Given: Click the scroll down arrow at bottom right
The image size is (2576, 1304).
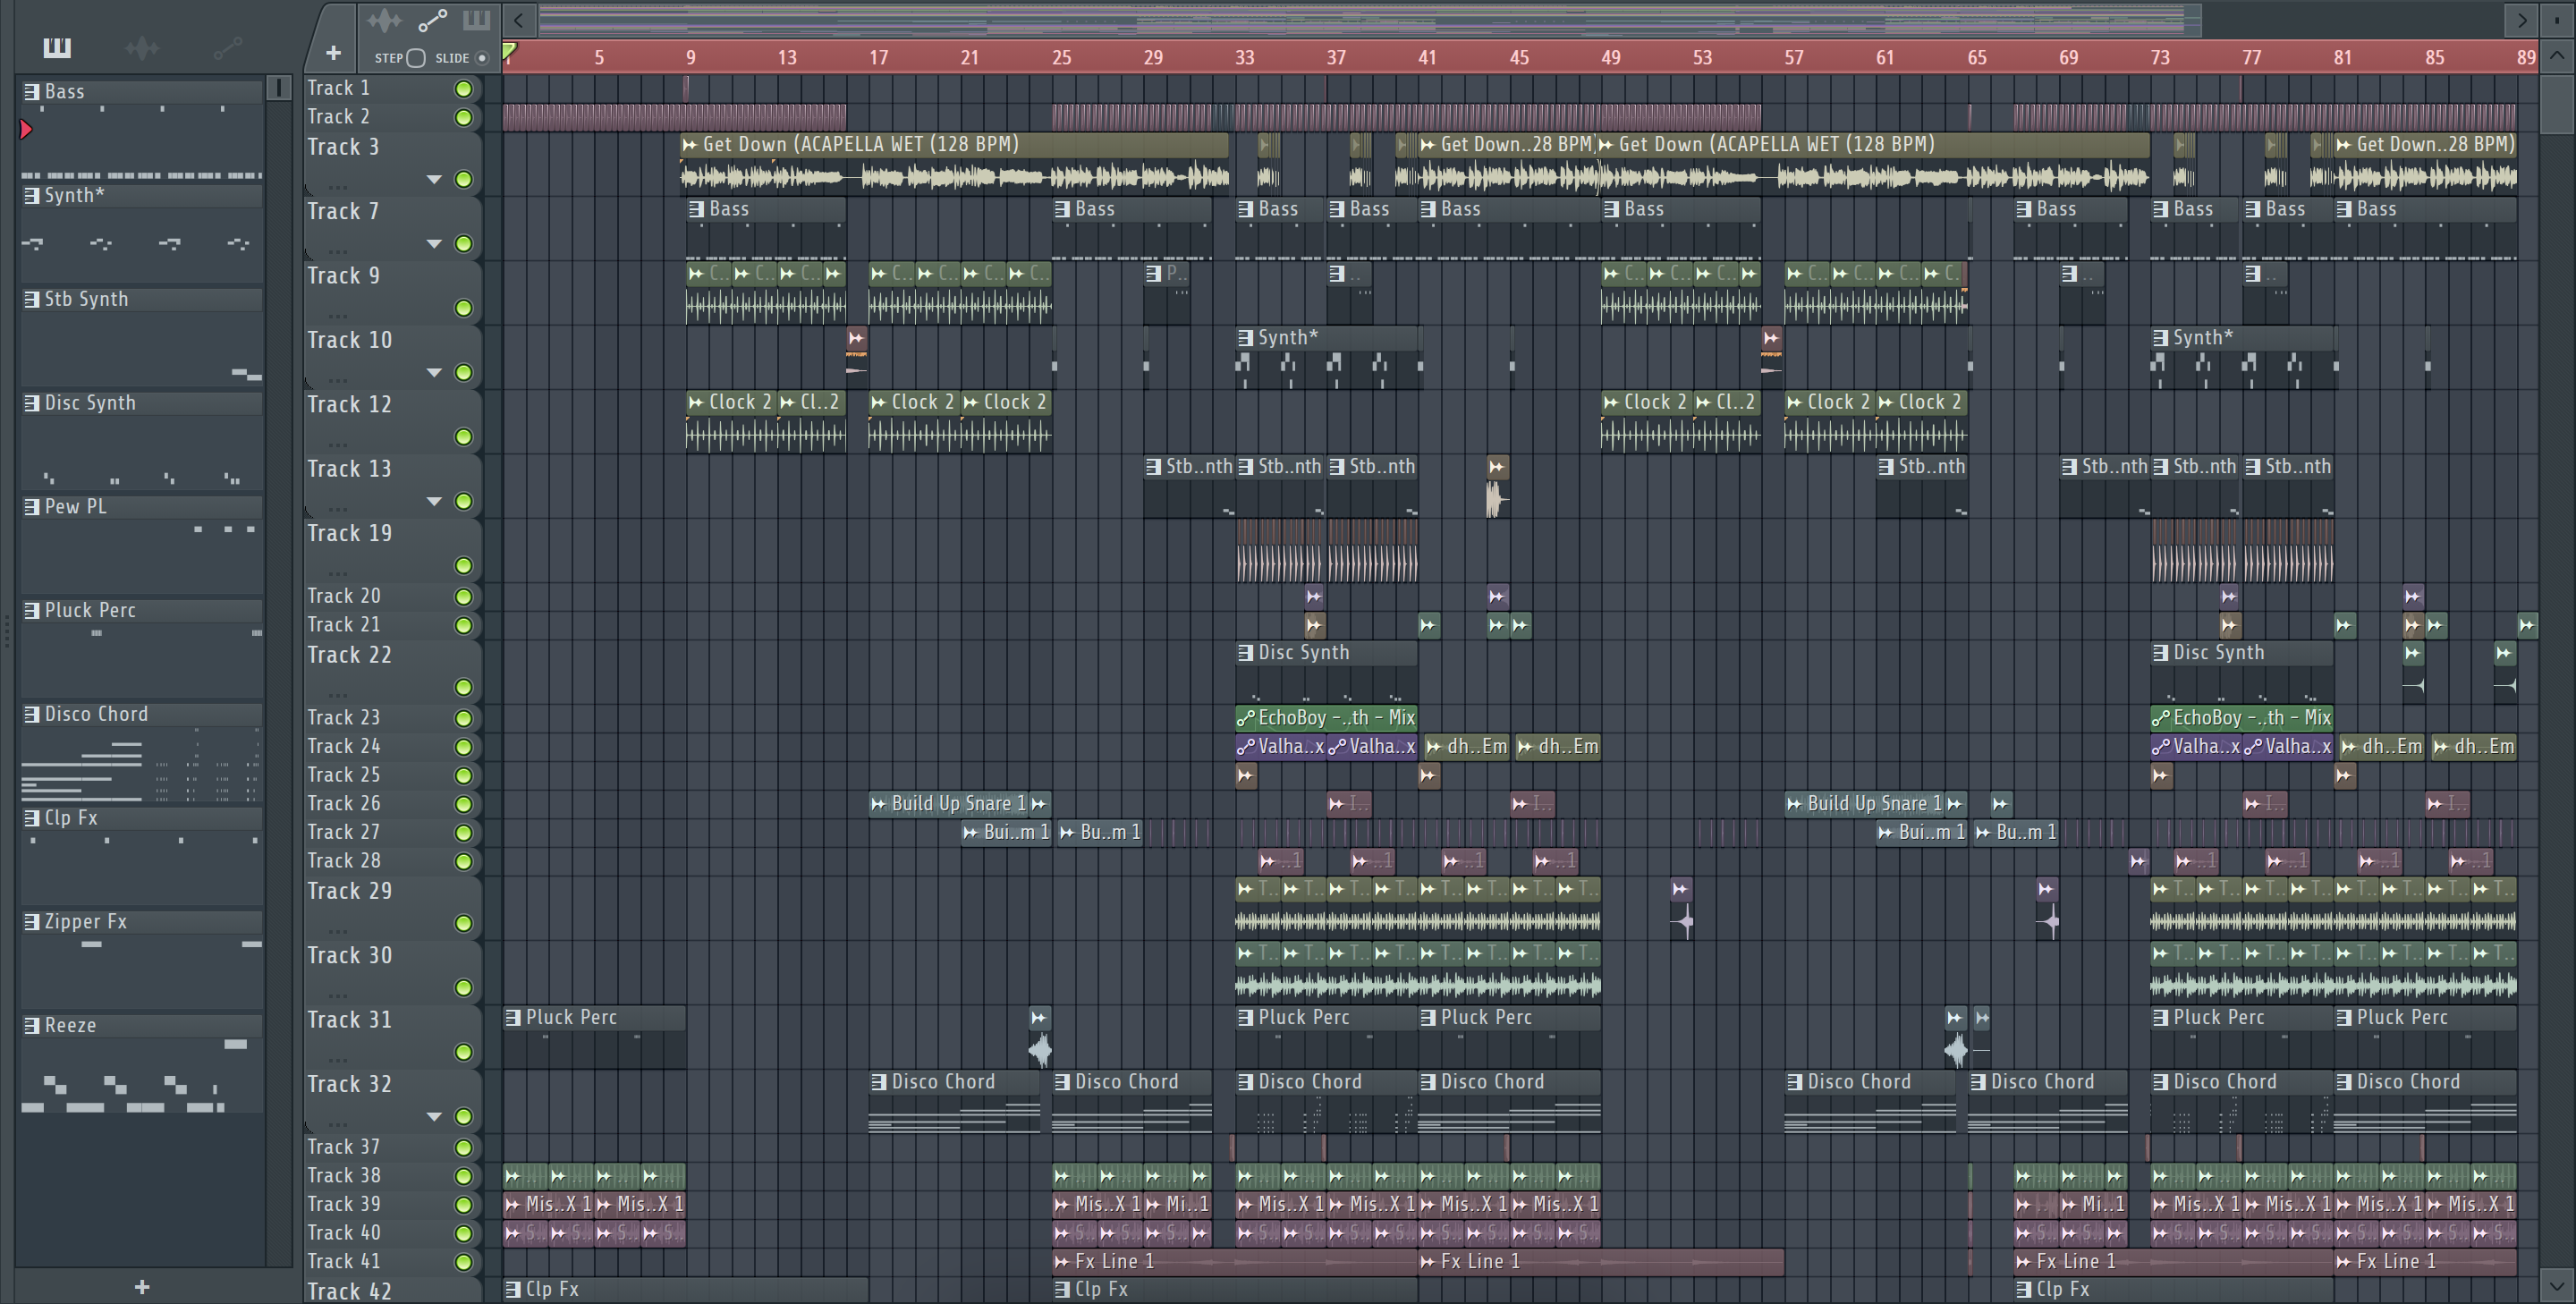Looking at the screenshot, I should tap(2557, 1284).
